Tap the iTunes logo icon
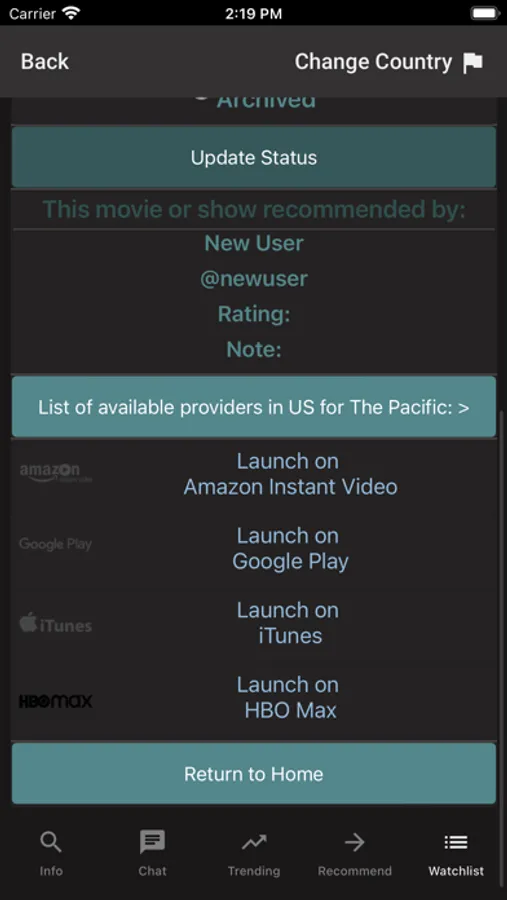 pos(56,623)
